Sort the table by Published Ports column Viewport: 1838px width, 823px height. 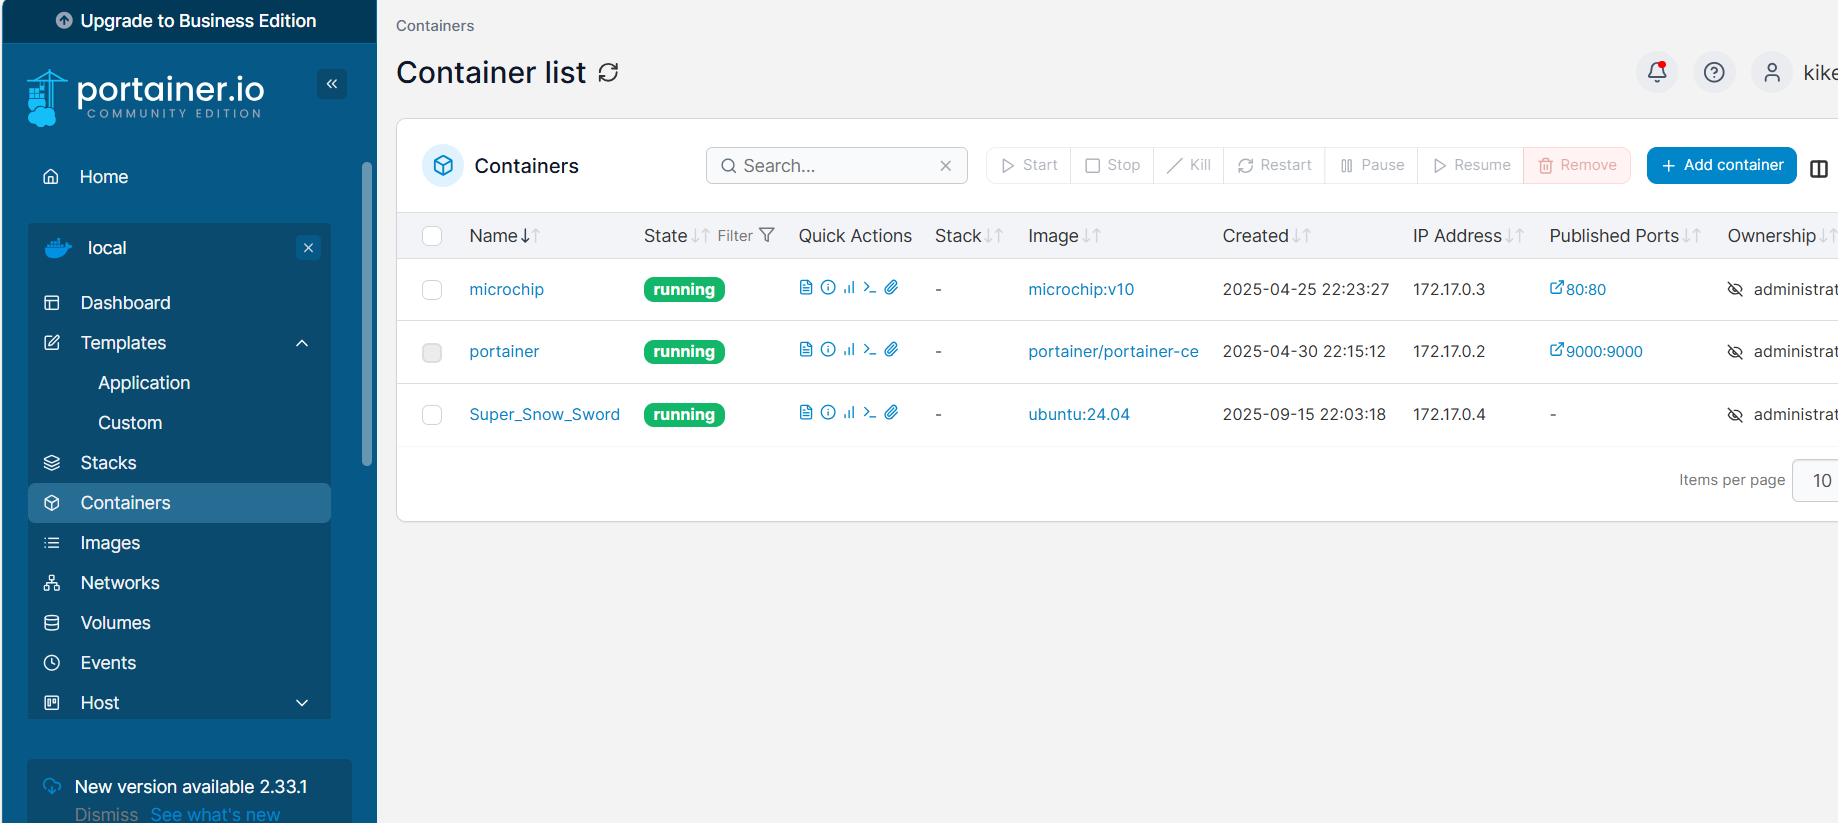[x=1625, y=236]
